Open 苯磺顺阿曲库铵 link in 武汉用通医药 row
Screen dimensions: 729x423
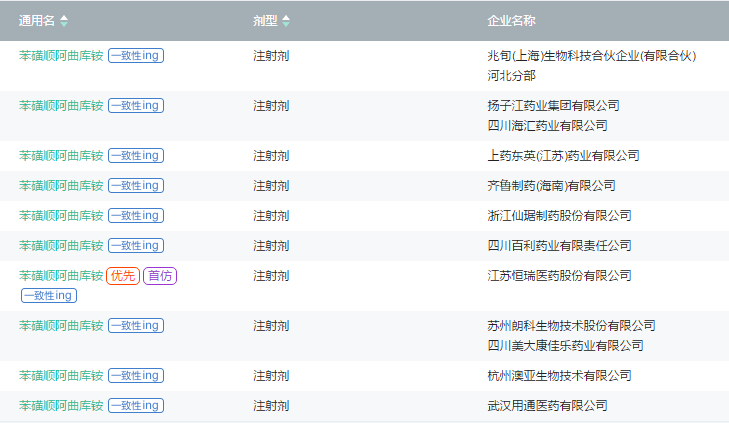pos(61,406)
